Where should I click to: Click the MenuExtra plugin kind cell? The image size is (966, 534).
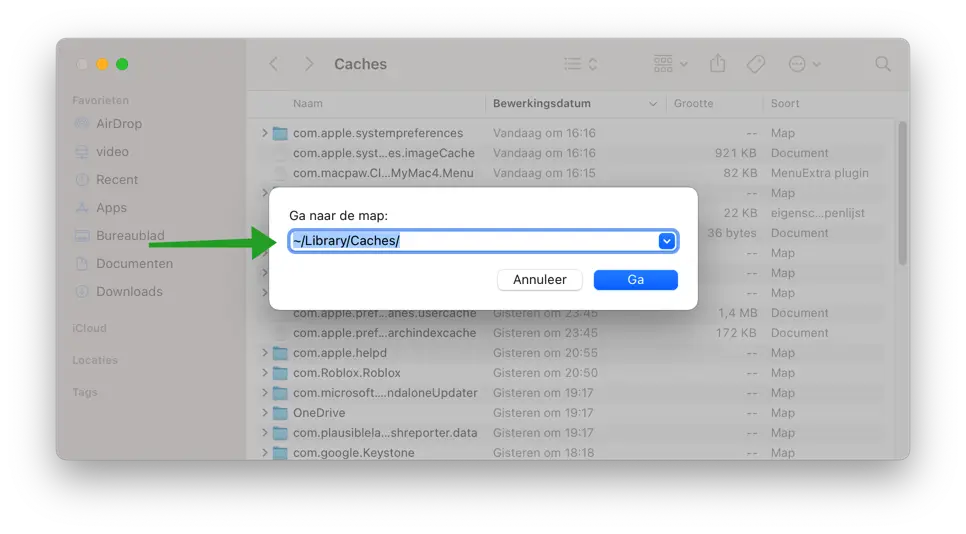pos(819,173)
